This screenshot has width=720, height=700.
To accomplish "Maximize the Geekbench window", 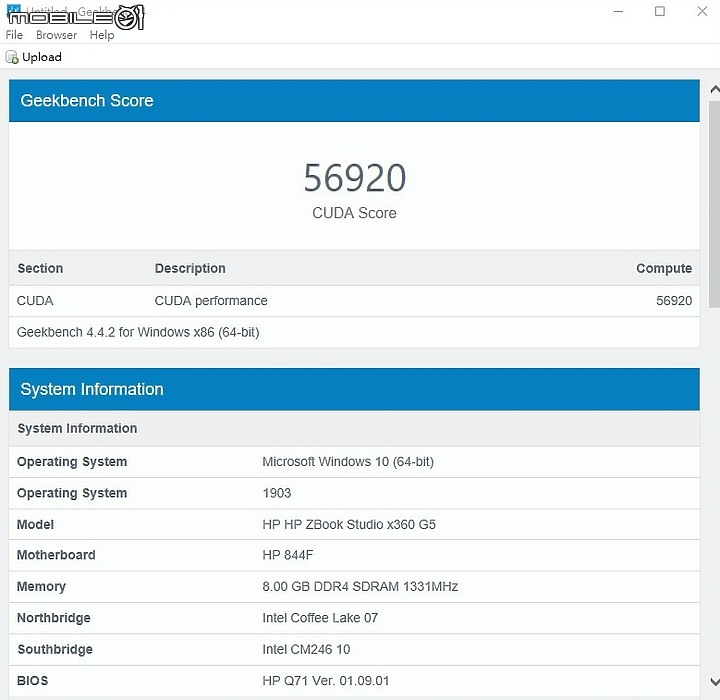I will pyautogui.click(x=660, y=11).
